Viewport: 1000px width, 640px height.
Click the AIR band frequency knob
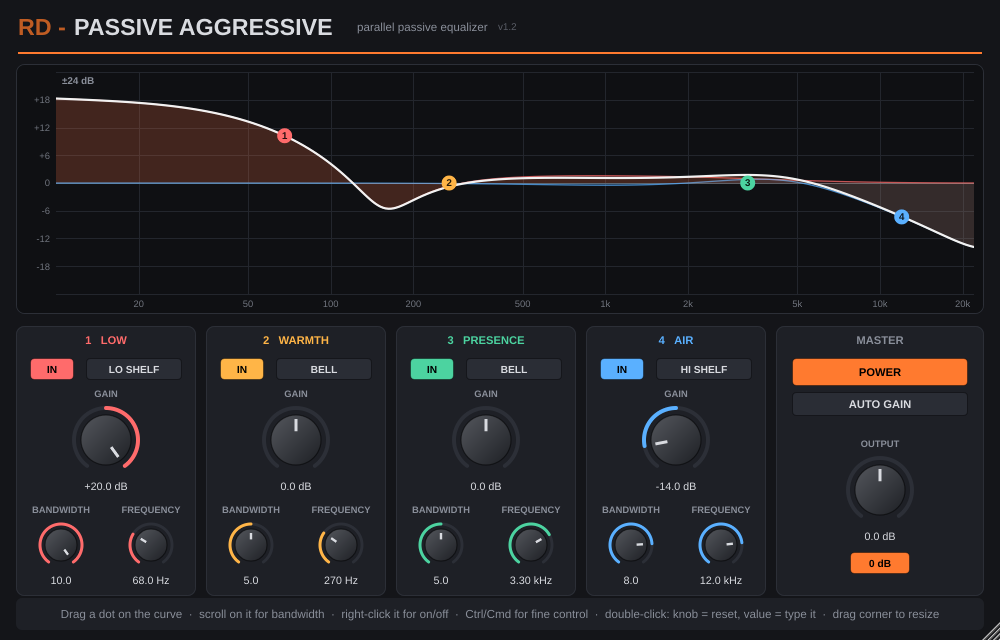tap(721, 545)
